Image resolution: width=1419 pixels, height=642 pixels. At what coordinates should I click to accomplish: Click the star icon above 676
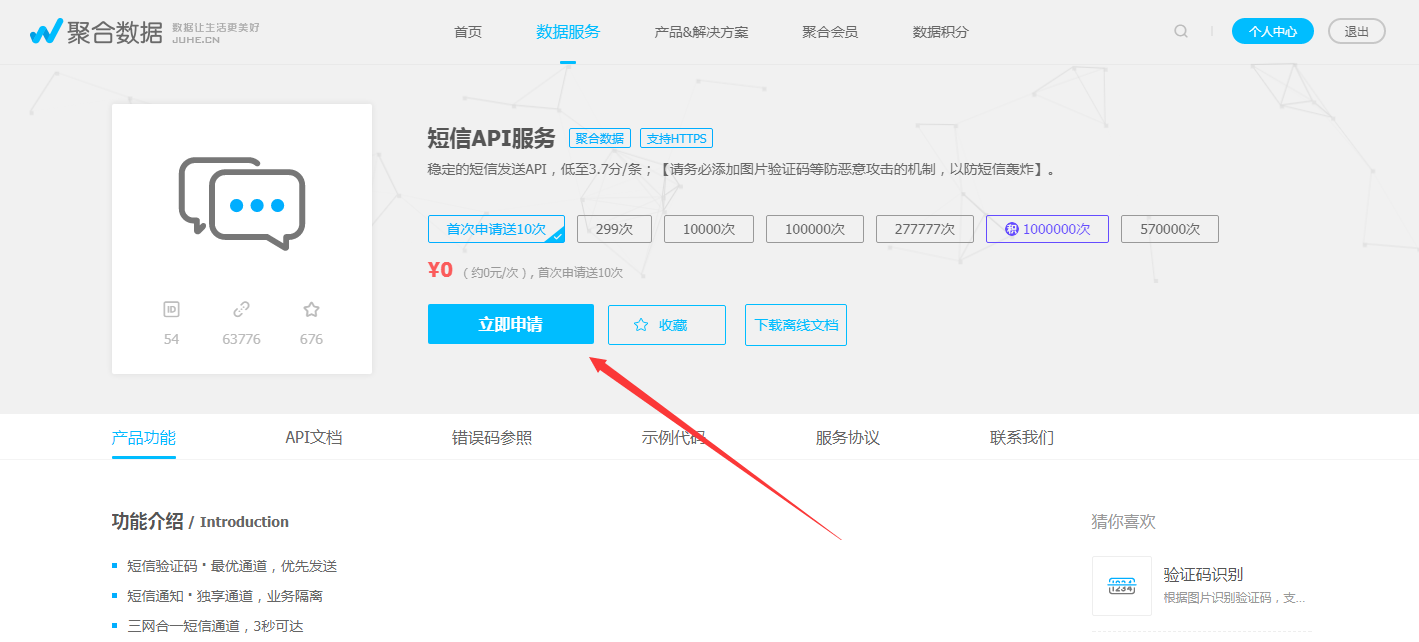[x=311, y=310]
